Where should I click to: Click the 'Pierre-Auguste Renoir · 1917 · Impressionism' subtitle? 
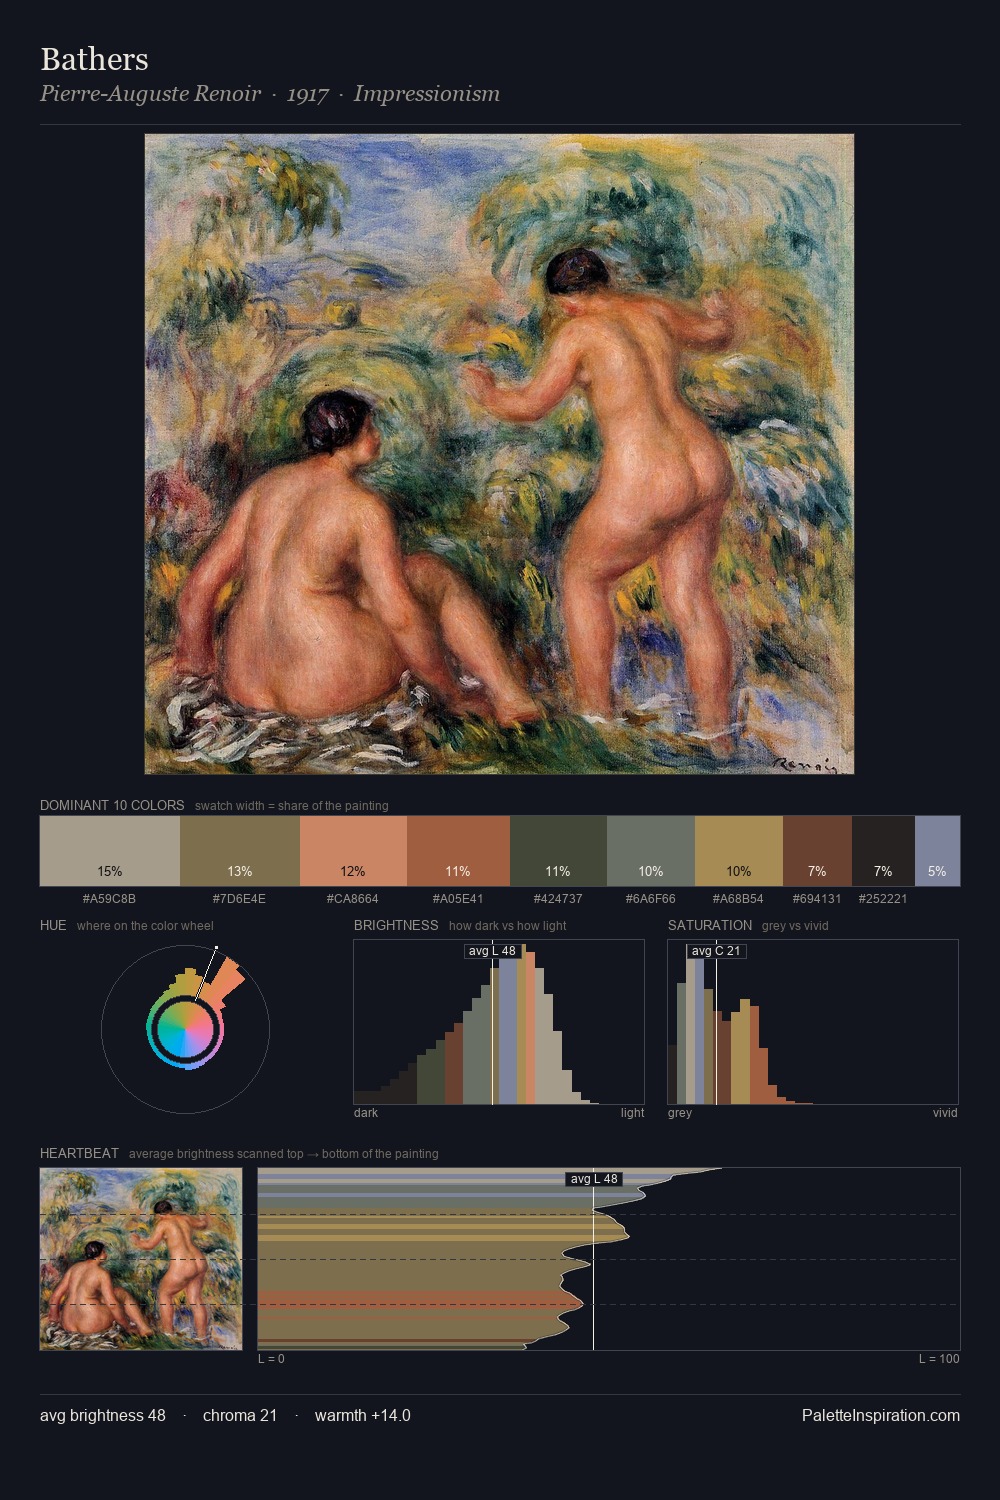click(270, 94)
